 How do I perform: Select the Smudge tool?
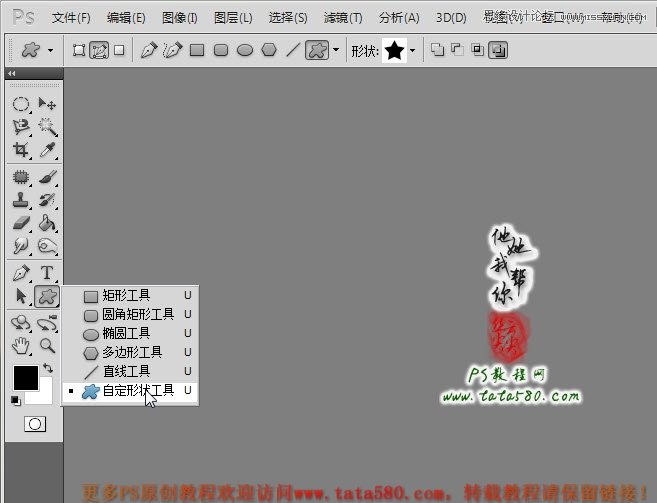pyautogui.click(x=21, y=246)
